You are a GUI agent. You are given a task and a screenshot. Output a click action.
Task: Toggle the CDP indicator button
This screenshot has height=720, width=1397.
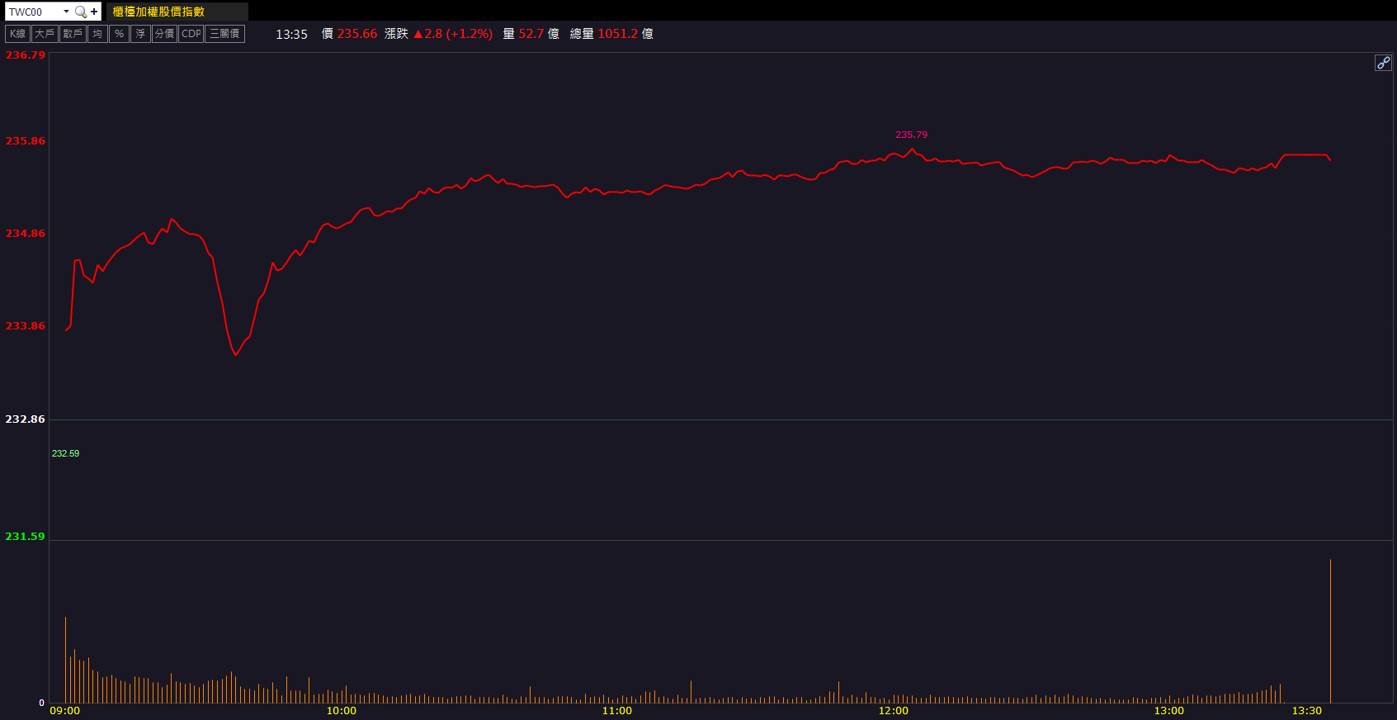[x=191, y=34]
